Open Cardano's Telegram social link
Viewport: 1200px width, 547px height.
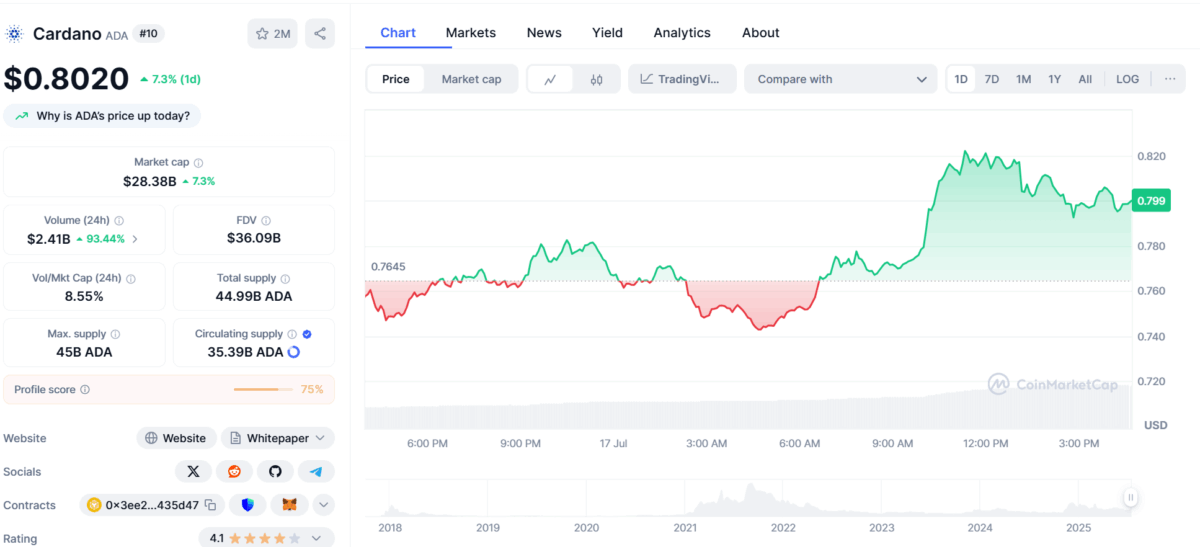coord(316,471)
